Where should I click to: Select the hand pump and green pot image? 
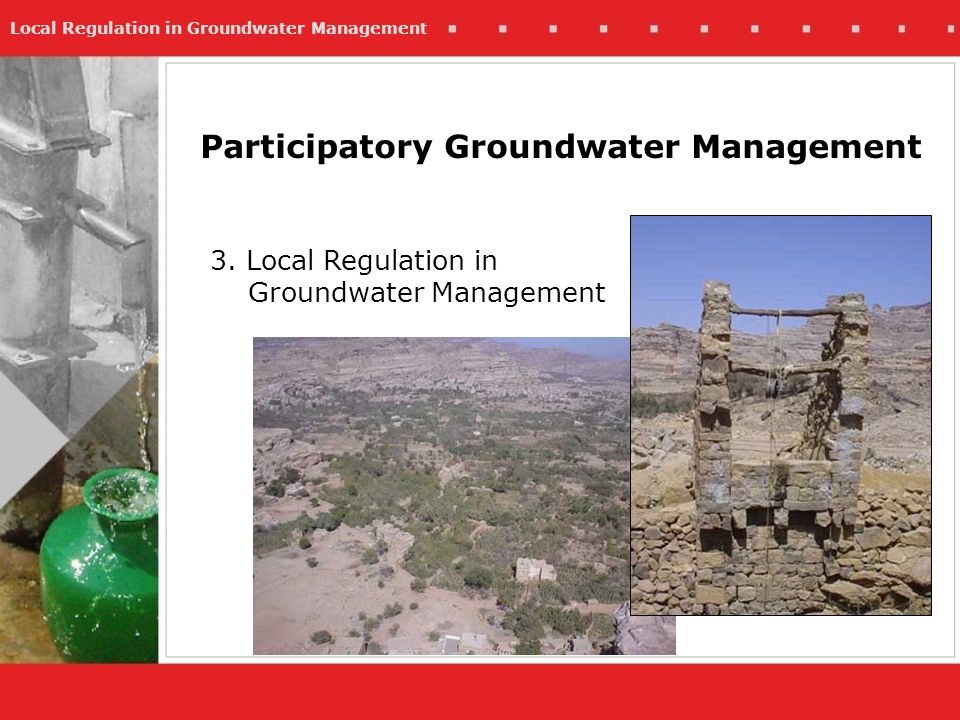[79, 359]
